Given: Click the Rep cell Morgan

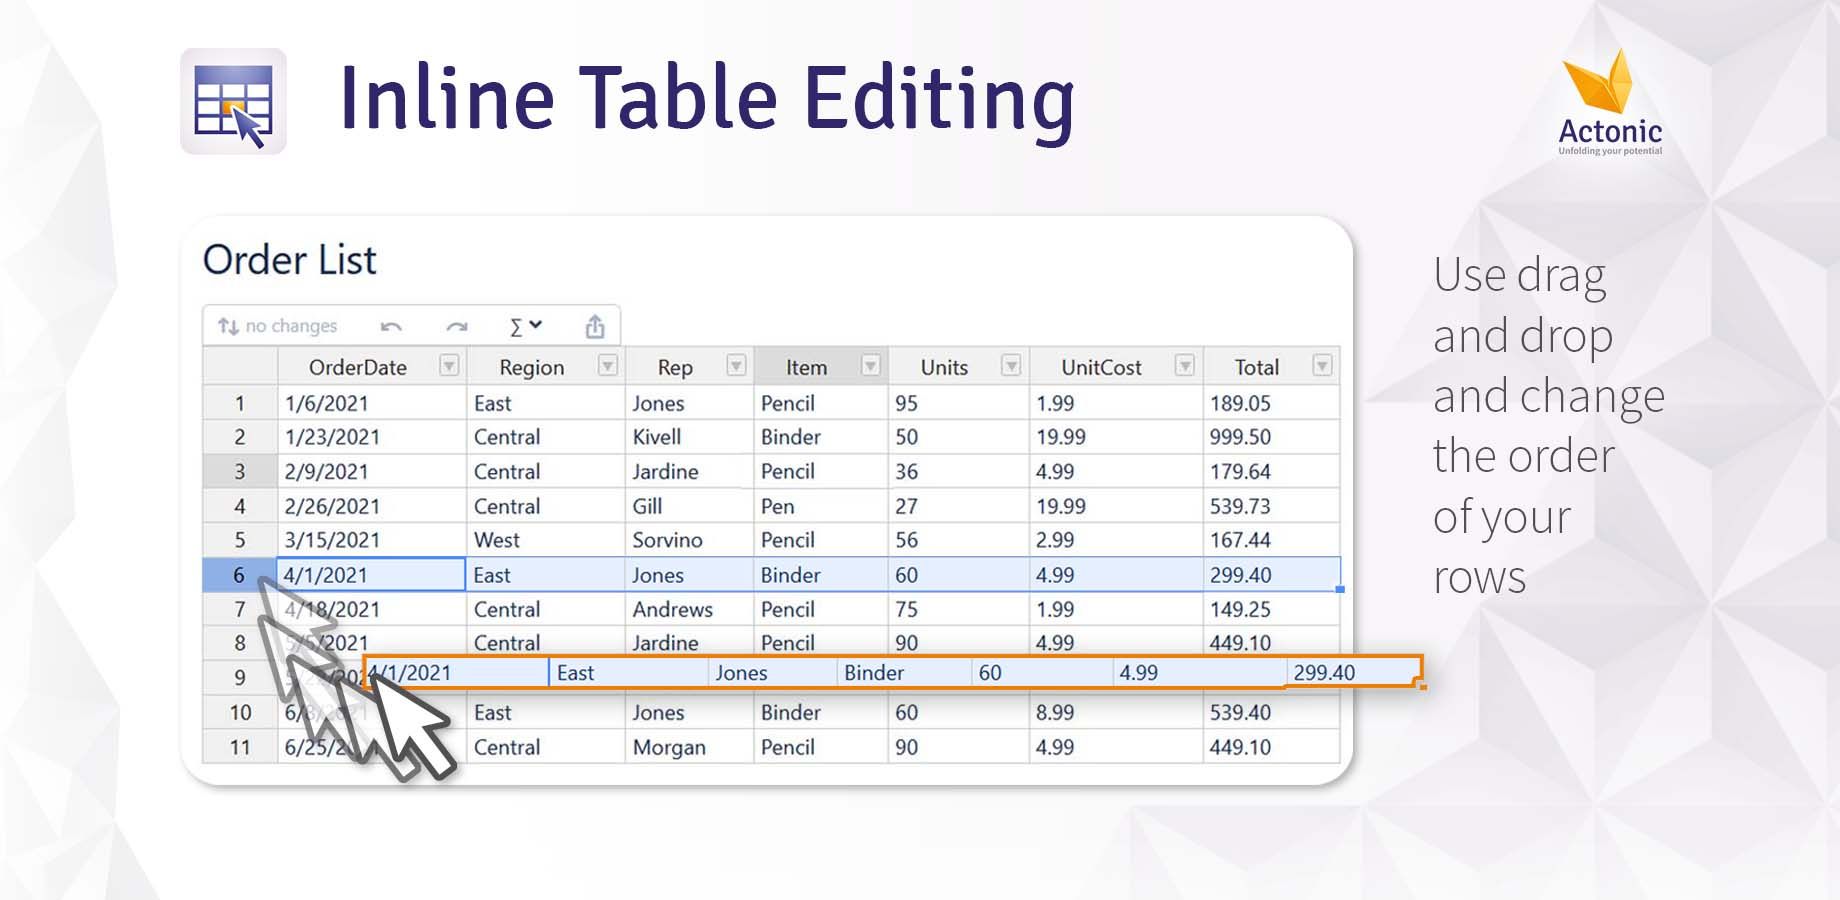Looking at the screenshot, I should tap(689, 747).
